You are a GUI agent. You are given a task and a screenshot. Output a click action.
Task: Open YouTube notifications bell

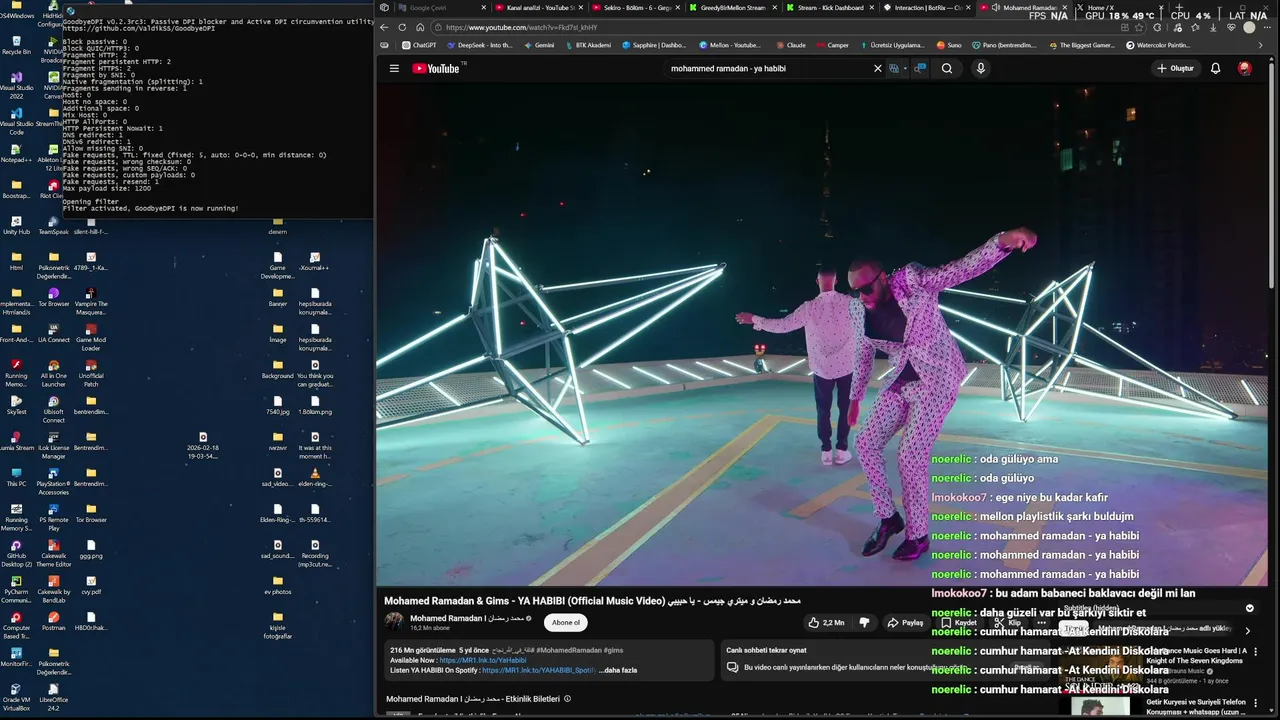(1215, 68)
